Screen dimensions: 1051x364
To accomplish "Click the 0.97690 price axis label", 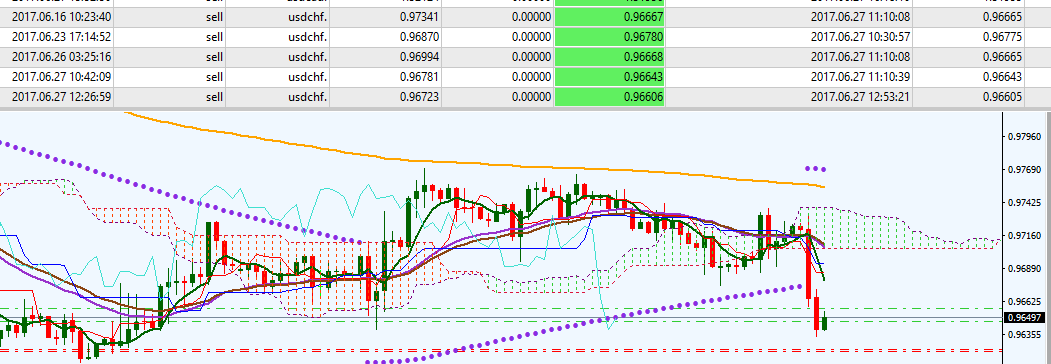I will click(1025, 170).
